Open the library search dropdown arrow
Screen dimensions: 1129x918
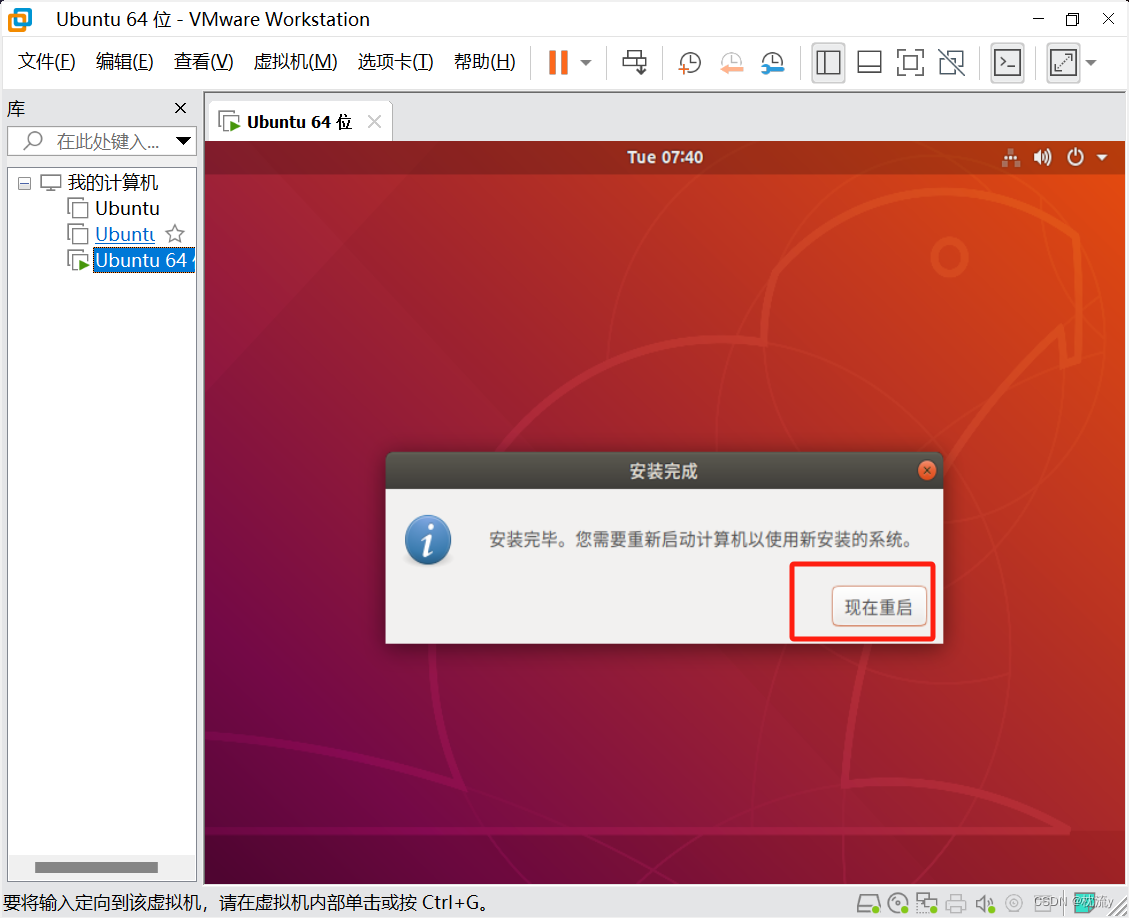[184, 141]
